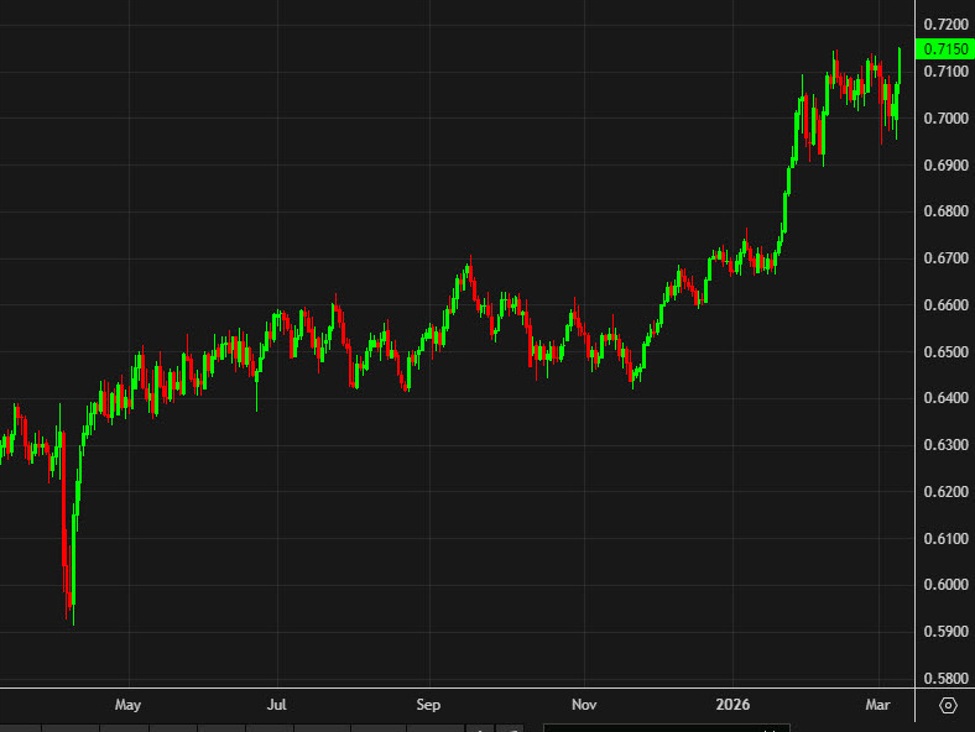Select the 0.5800 price axis label
This screenshot has width=975, height=732.
944,679
